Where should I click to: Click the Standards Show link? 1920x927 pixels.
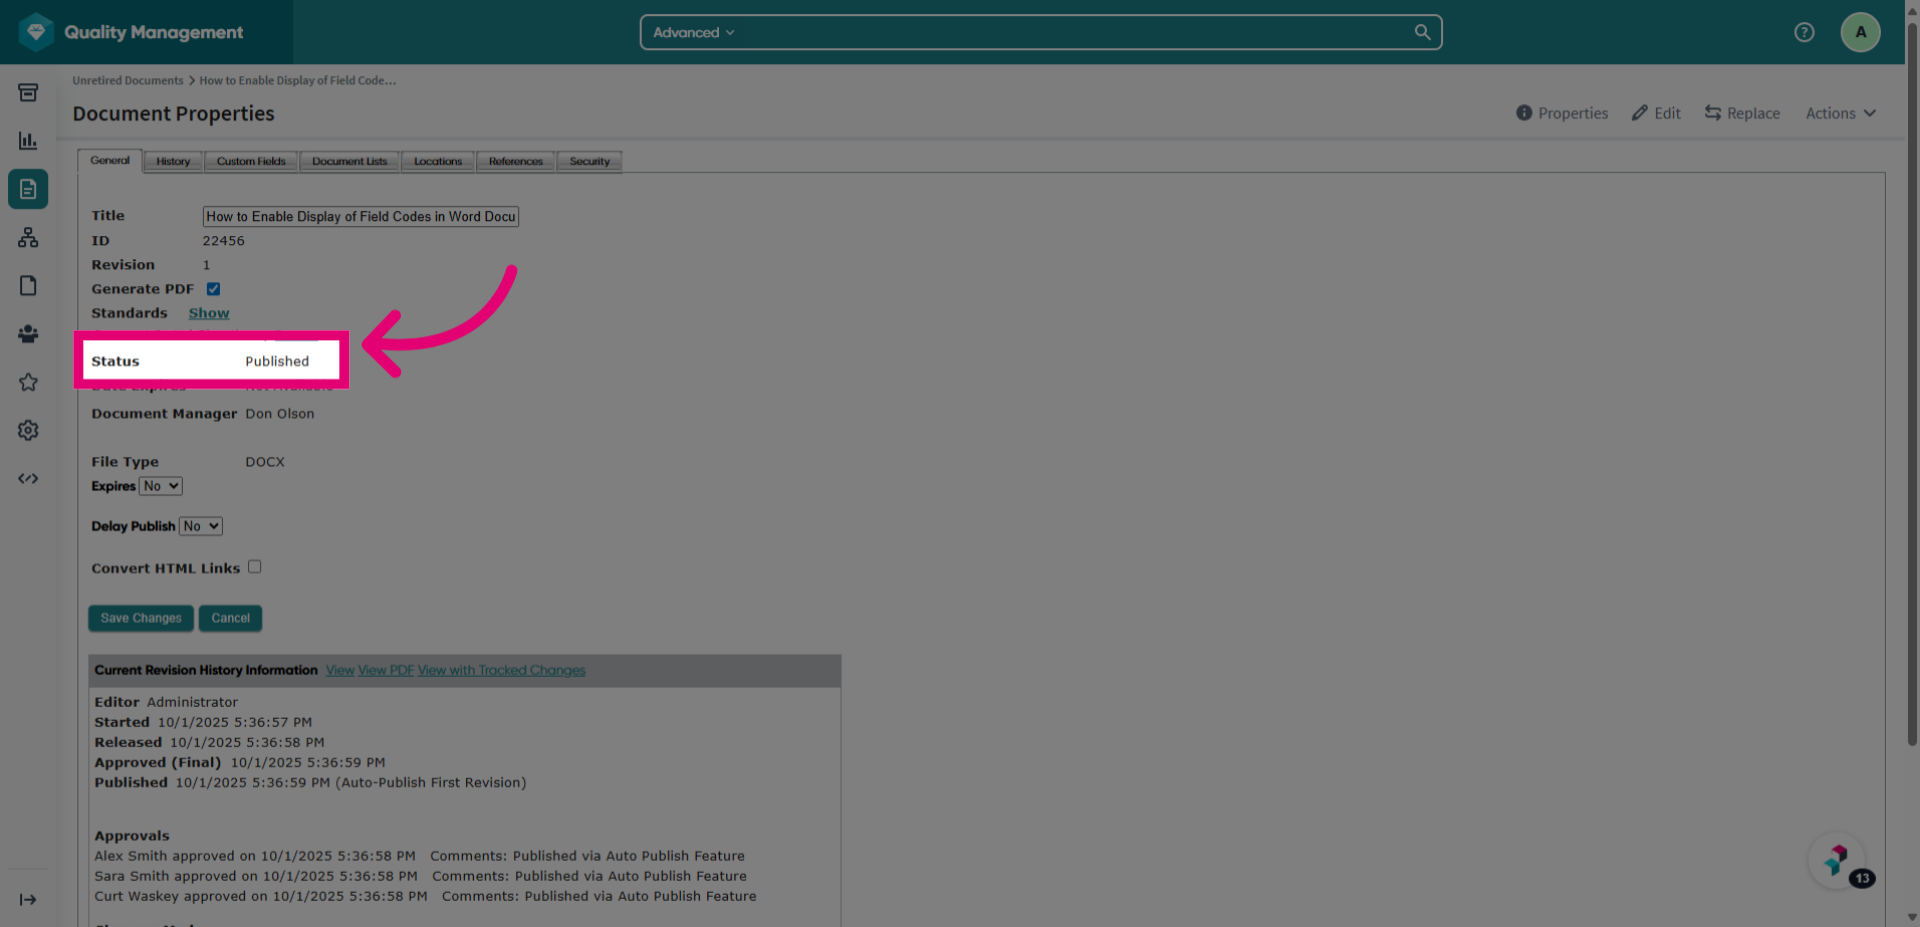point(209,313)
